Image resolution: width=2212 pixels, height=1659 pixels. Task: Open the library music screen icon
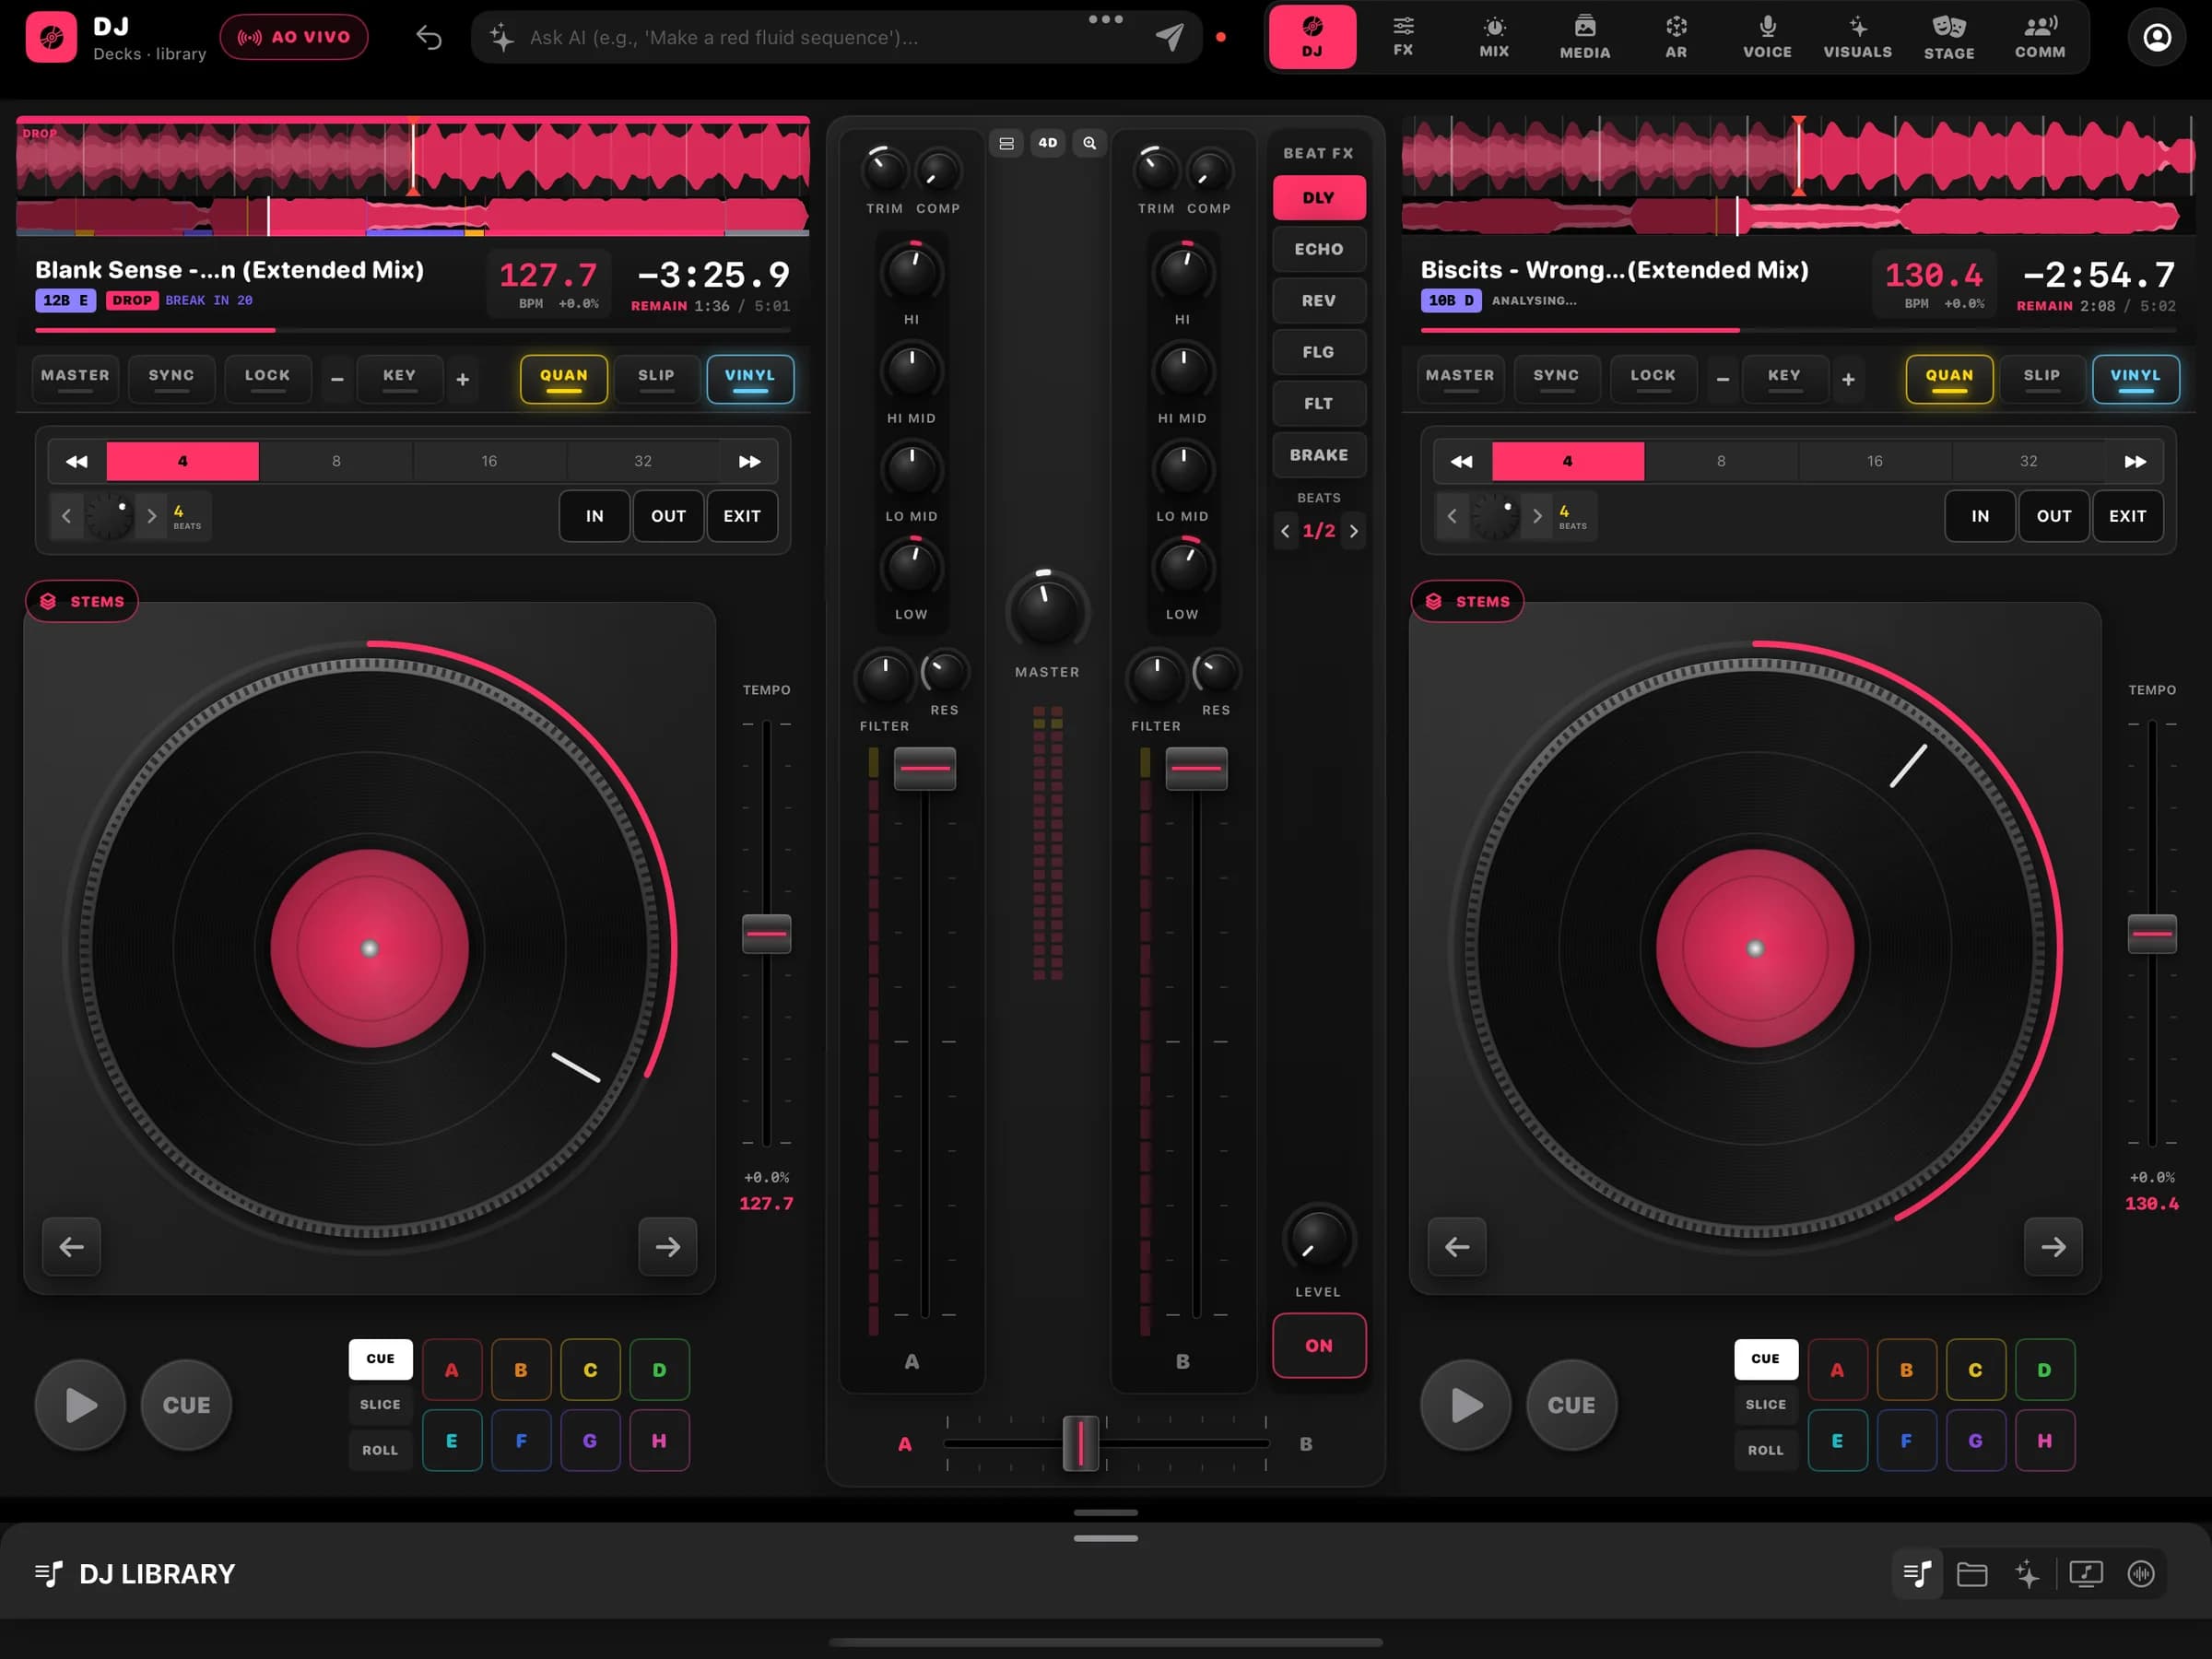tap(2086, 1574)
